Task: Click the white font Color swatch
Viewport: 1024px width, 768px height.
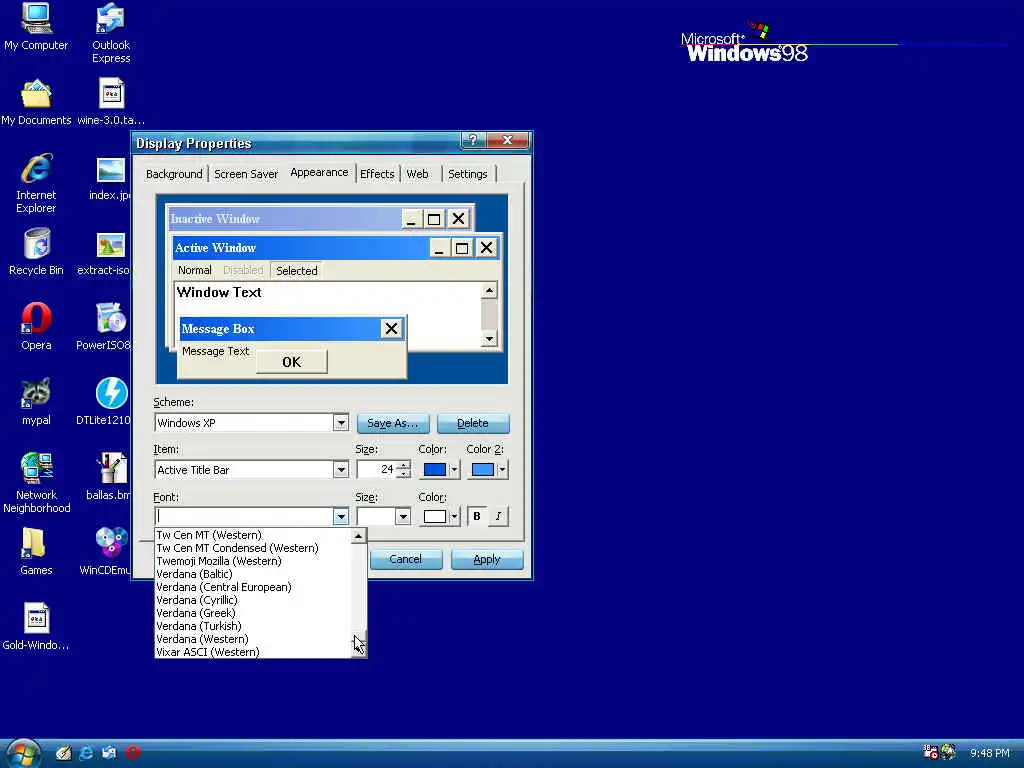Action: coord(435,517)
